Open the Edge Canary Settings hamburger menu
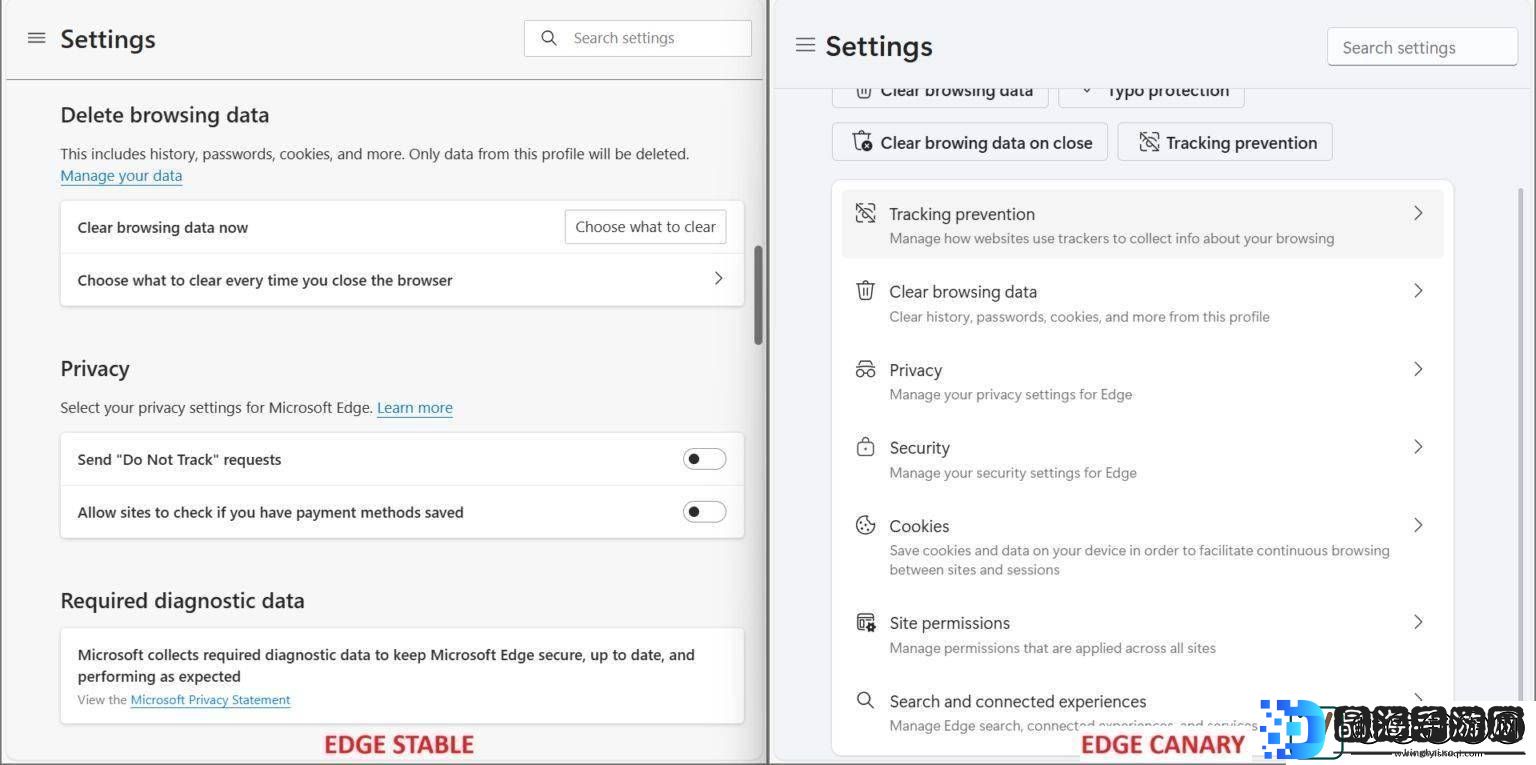 click(805, 45)
